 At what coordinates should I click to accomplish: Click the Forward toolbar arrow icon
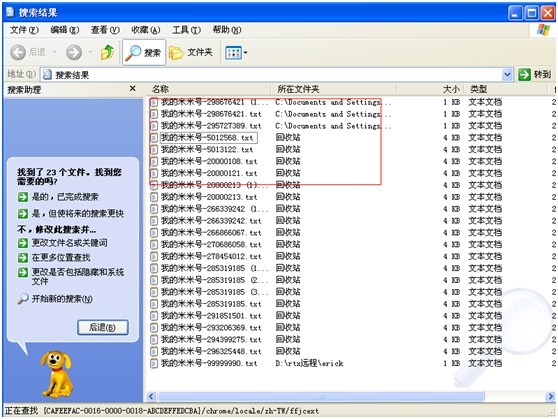pos(74,53)
